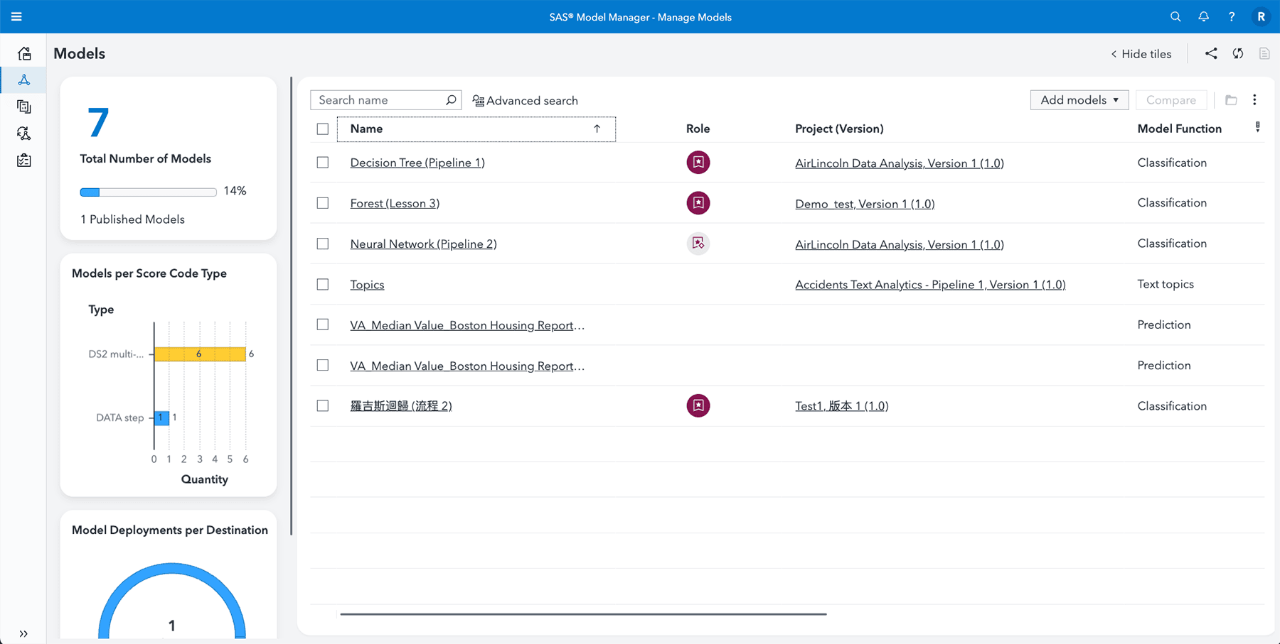Refresh the models list
1280x644 pixels.
click(1238, 54)
